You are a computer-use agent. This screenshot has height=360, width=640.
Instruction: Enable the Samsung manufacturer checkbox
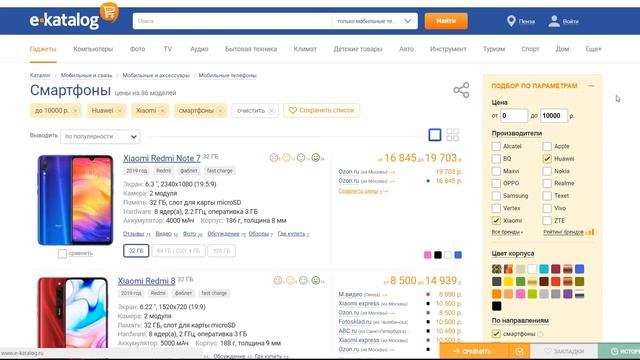pos(496,196)
